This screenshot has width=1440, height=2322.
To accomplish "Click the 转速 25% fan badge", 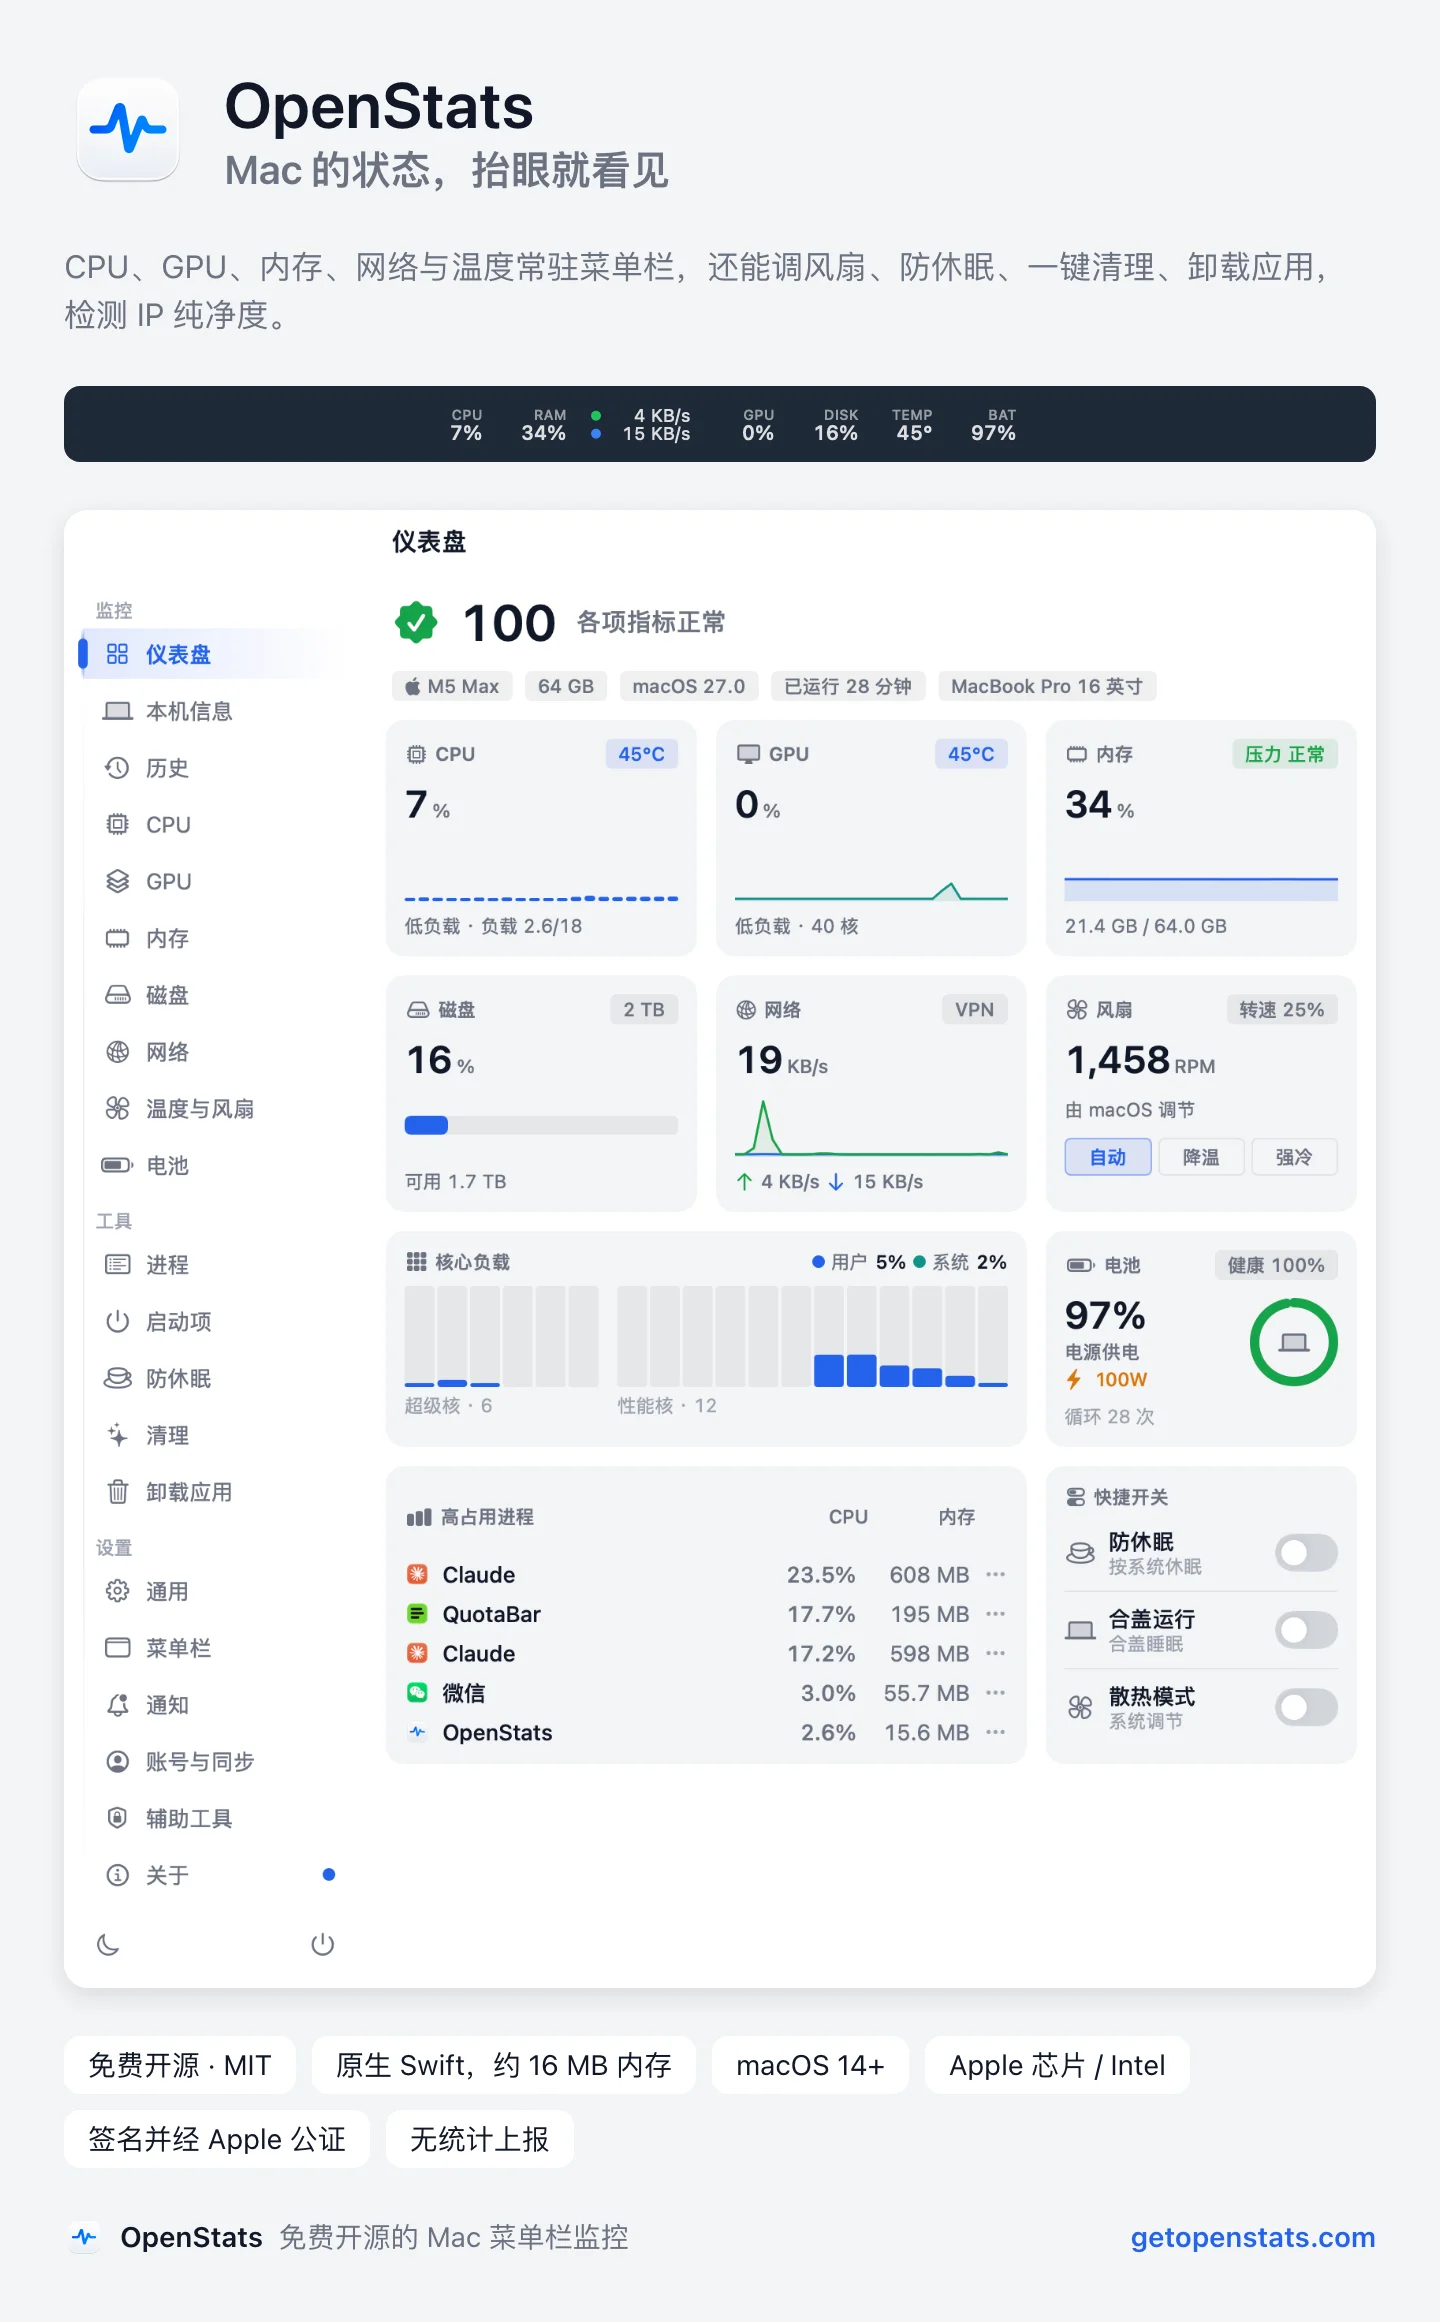I will (1282, 1009).
